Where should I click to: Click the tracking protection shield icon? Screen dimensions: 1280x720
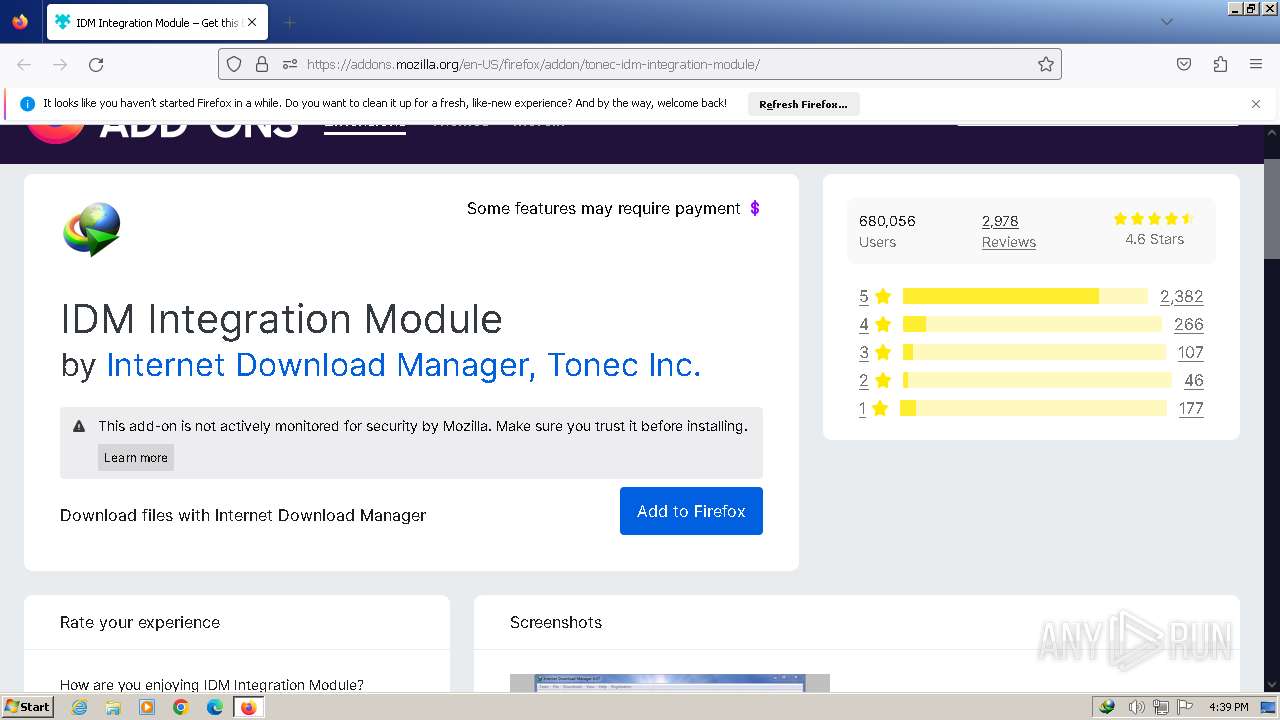click(234, 64)
